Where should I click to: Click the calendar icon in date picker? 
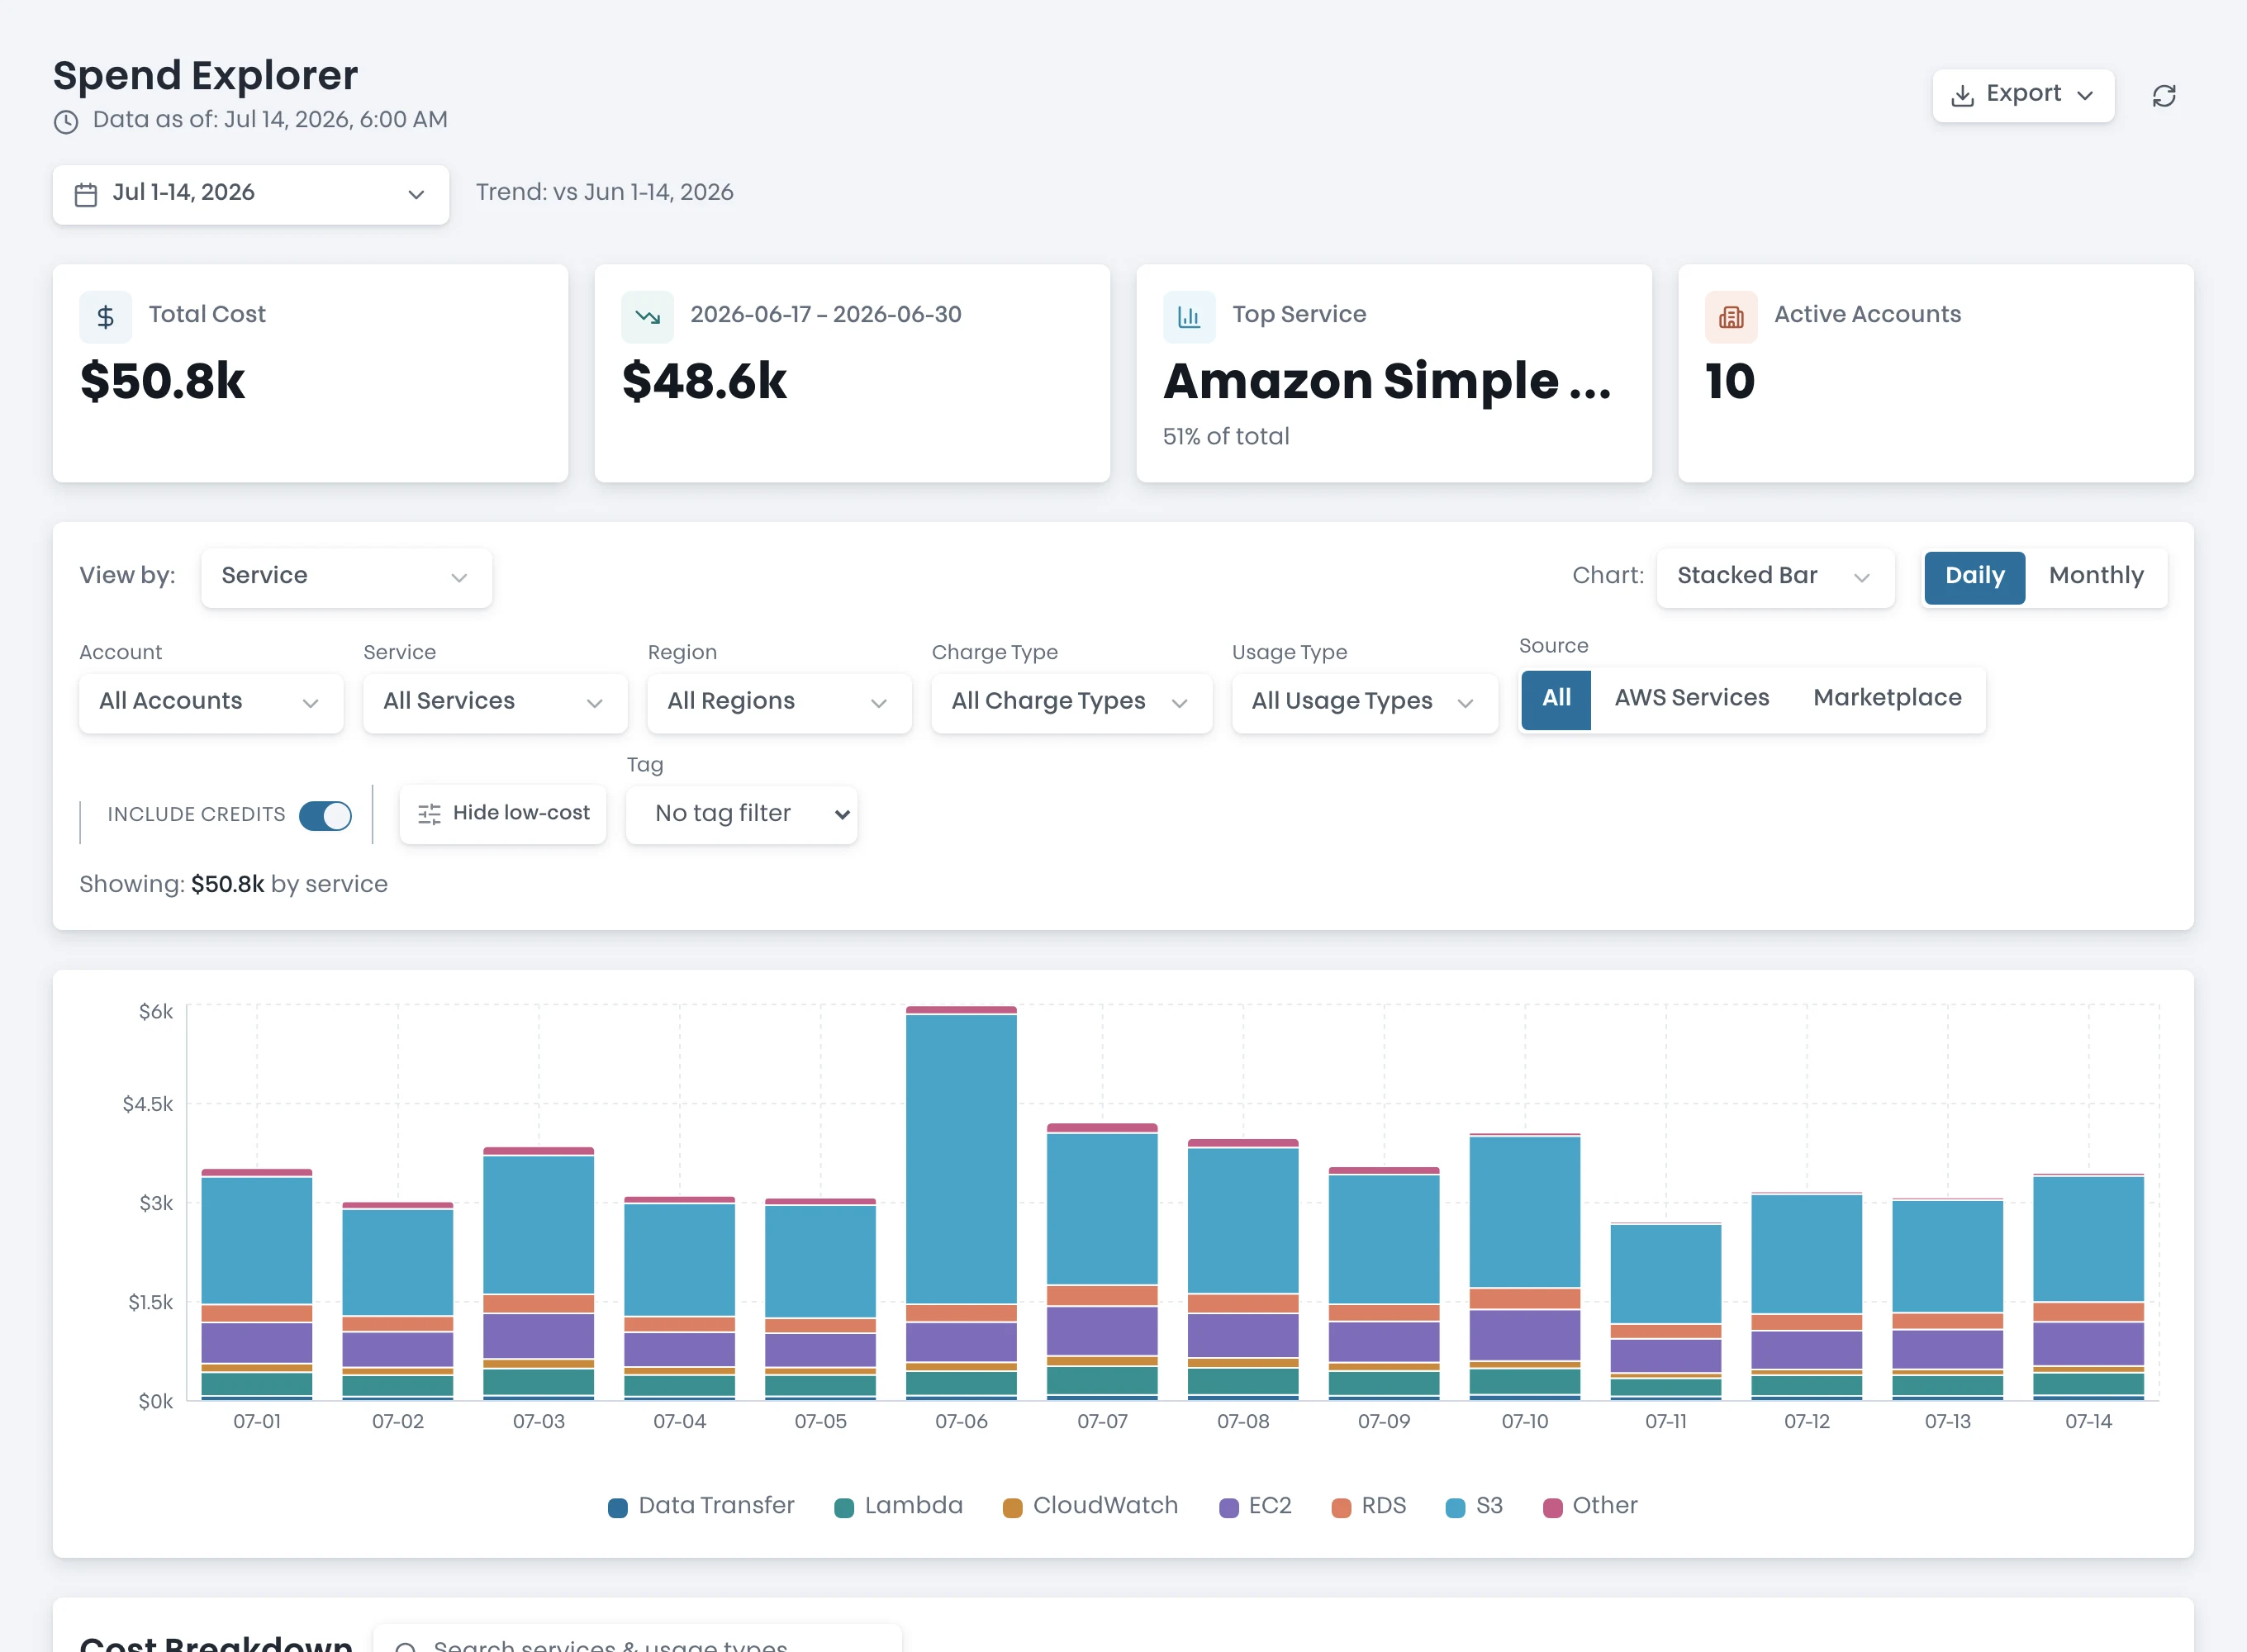coord(86,194)
